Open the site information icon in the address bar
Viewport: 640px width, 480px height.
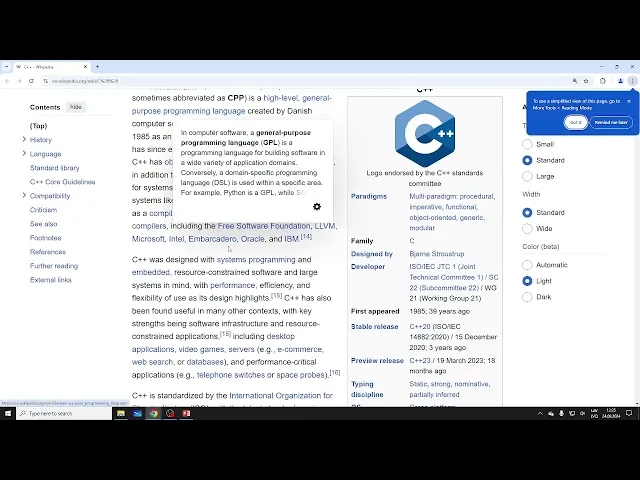click(45, 81)
